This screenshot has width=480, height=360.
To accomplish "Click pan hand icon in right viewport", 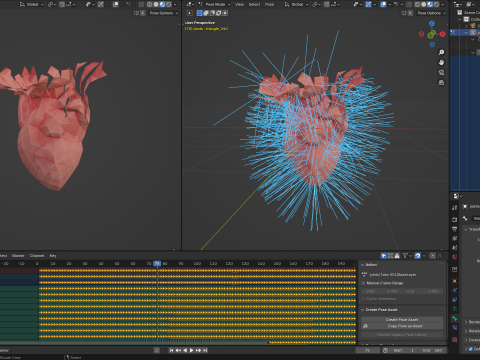I will pos(441,62).
